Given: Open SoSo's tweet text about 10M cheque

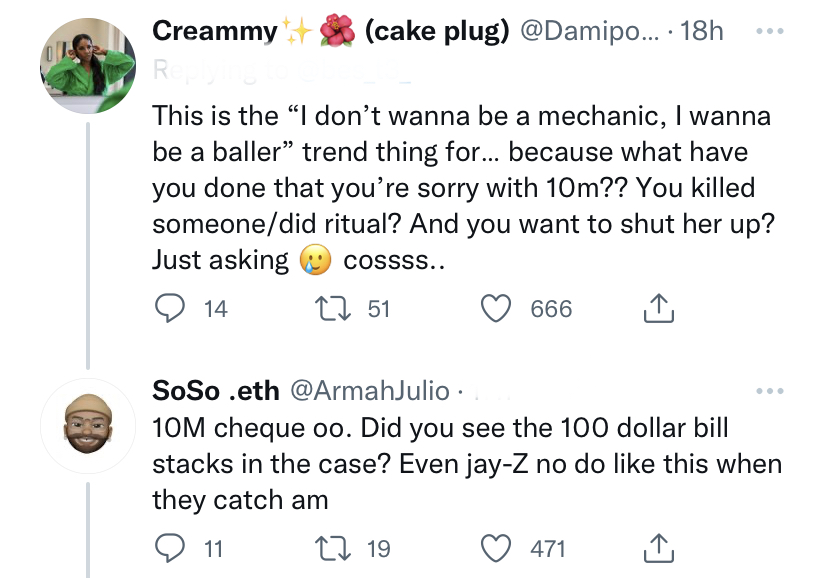Looking at the screenshot, I should [x=460, y=463].
